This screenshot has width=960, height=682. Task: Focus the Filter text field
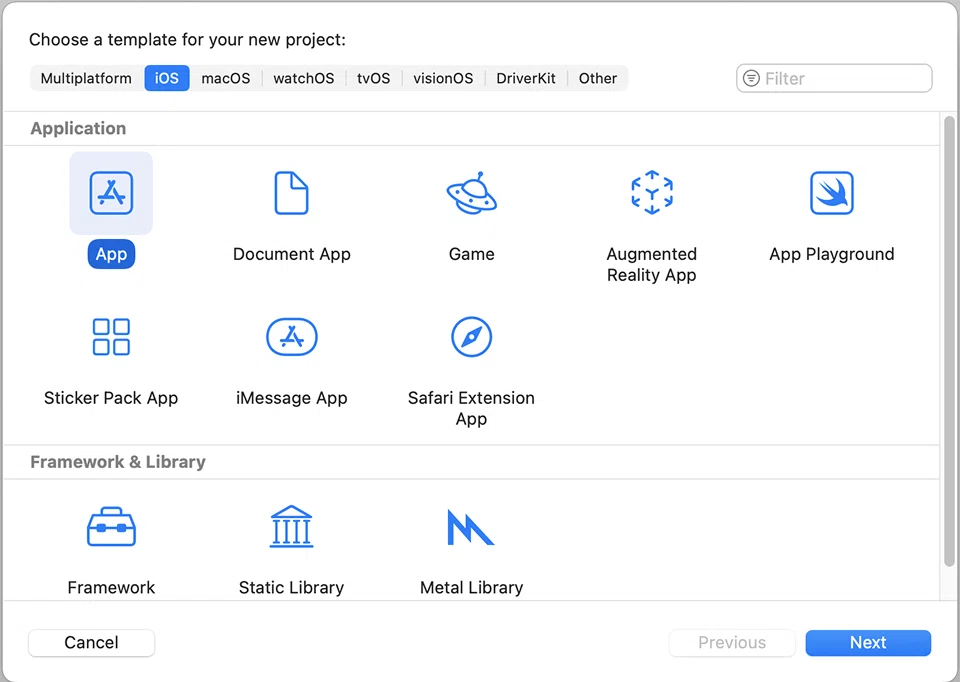coord(834,78)
